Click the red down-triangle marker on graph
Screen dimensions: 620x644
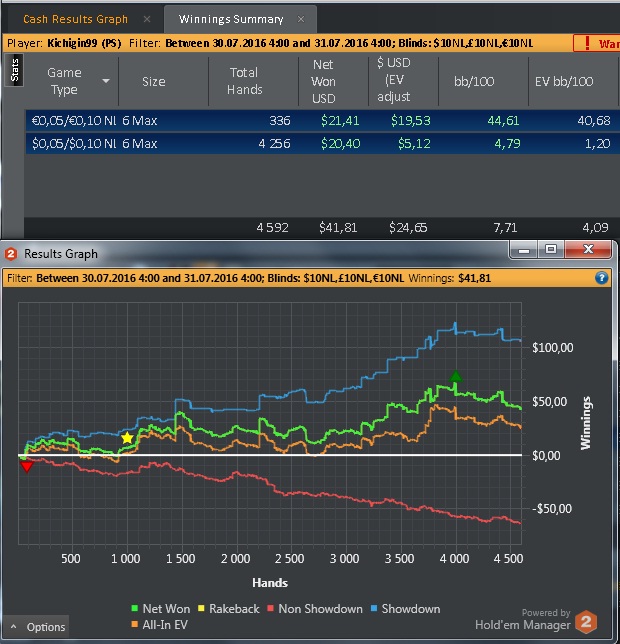pos(27,467)
